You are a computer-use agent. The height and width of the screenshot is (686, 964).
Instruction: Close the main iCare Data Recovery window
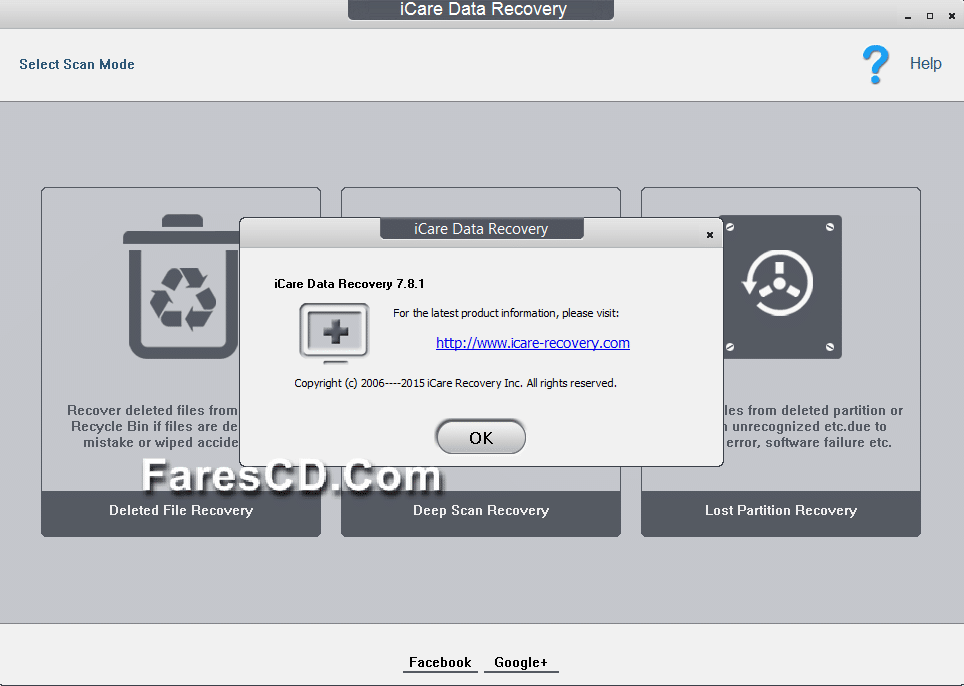(952, 17)
